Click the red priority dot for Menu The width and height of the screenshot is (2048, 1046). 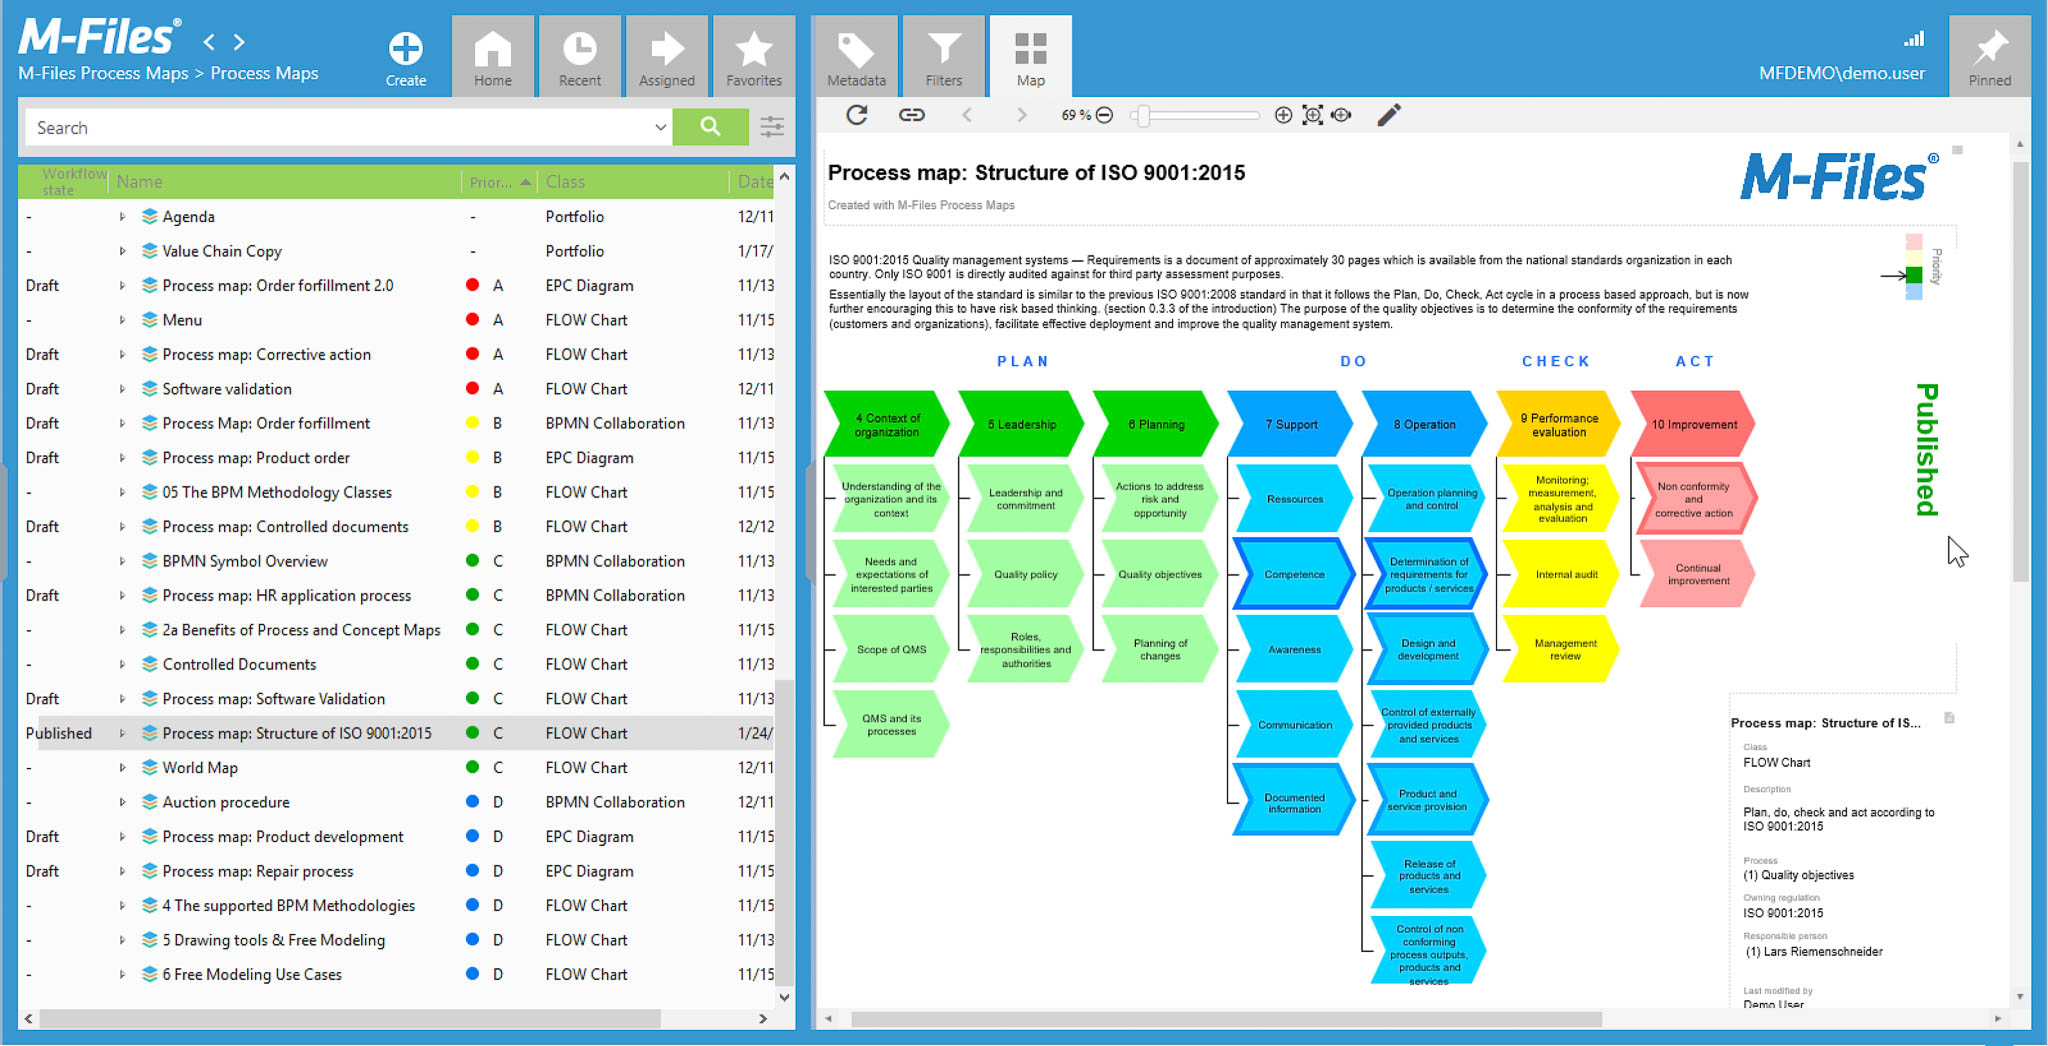472,320
